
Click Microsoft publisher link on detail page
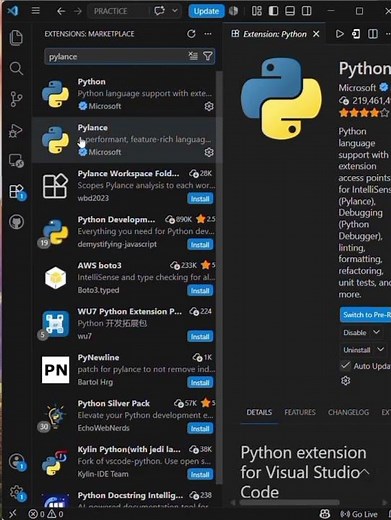tap(357, 88)
